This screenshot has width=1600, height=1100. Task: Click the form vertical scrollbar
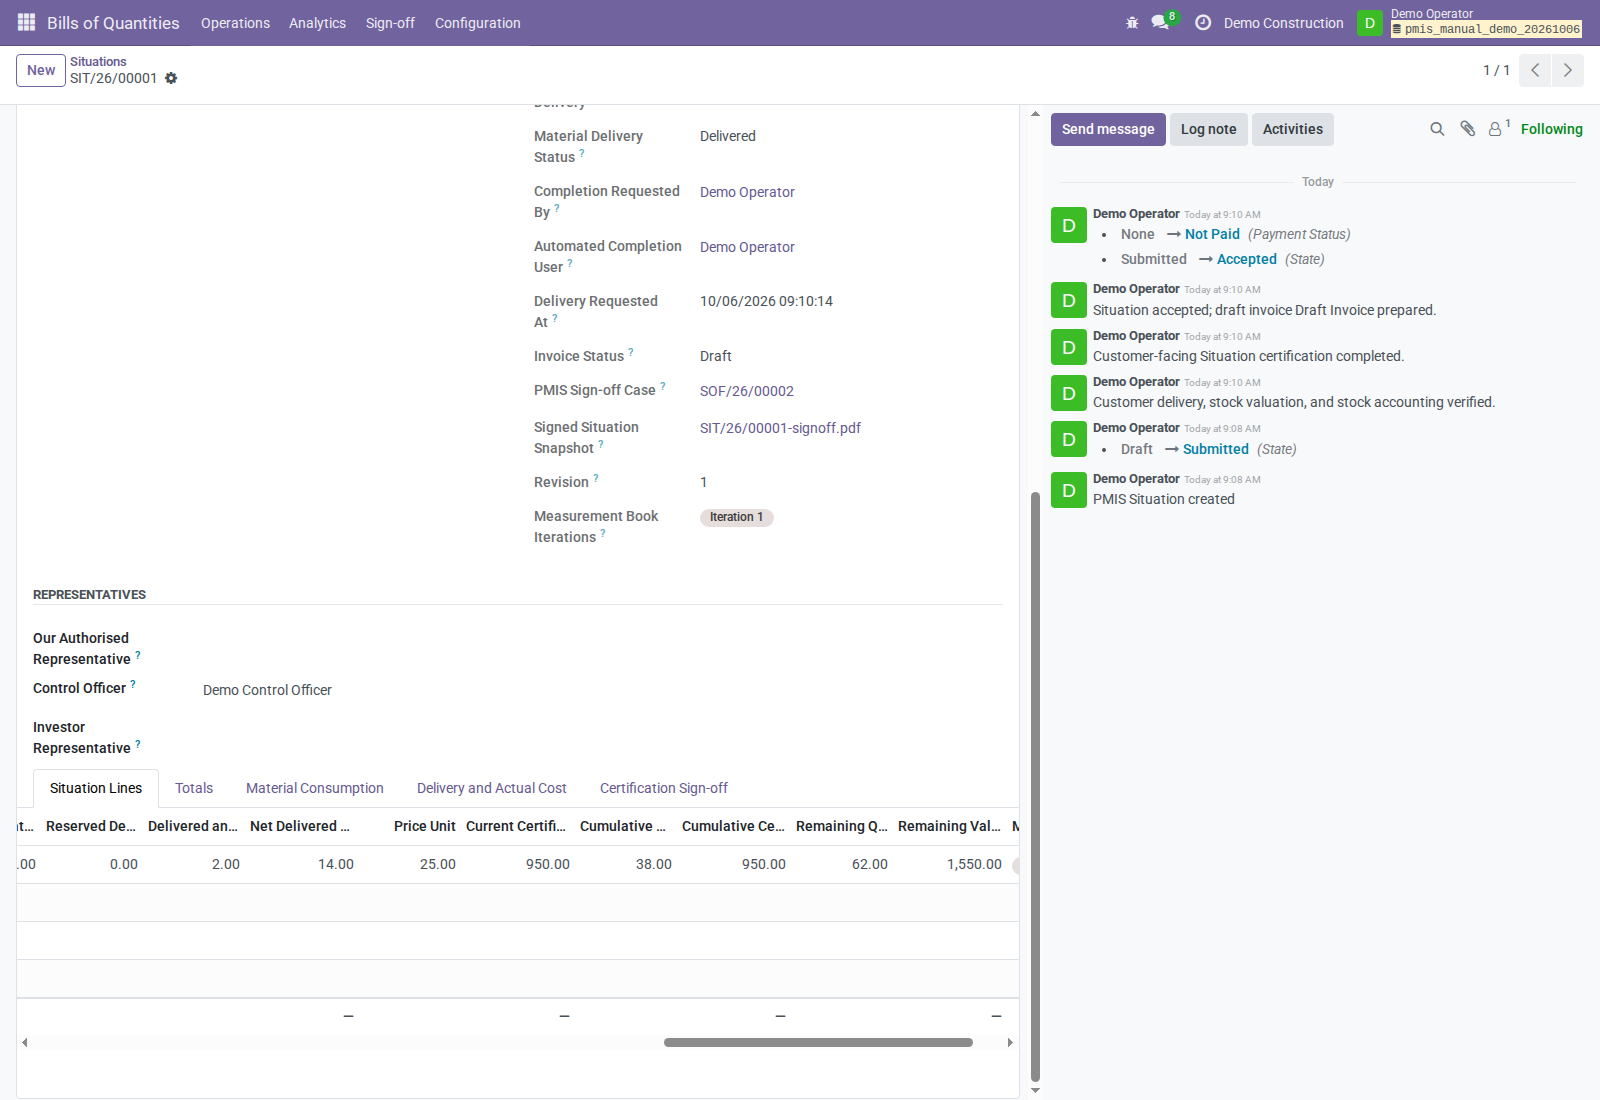(x=1035, y=785)
